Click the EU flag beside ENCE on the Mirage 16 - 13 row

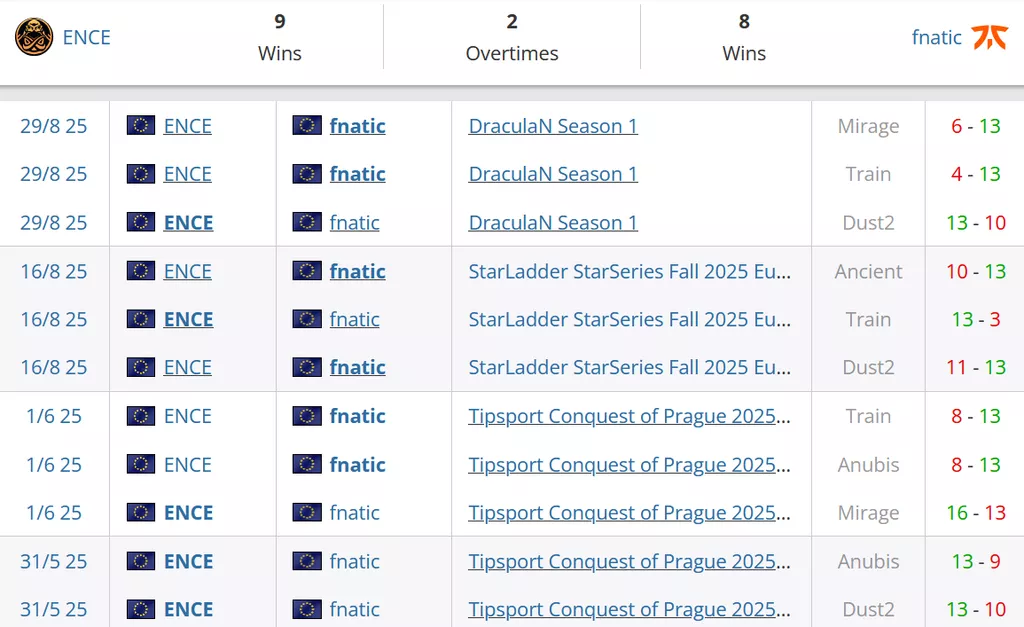(x=140, y=512)
